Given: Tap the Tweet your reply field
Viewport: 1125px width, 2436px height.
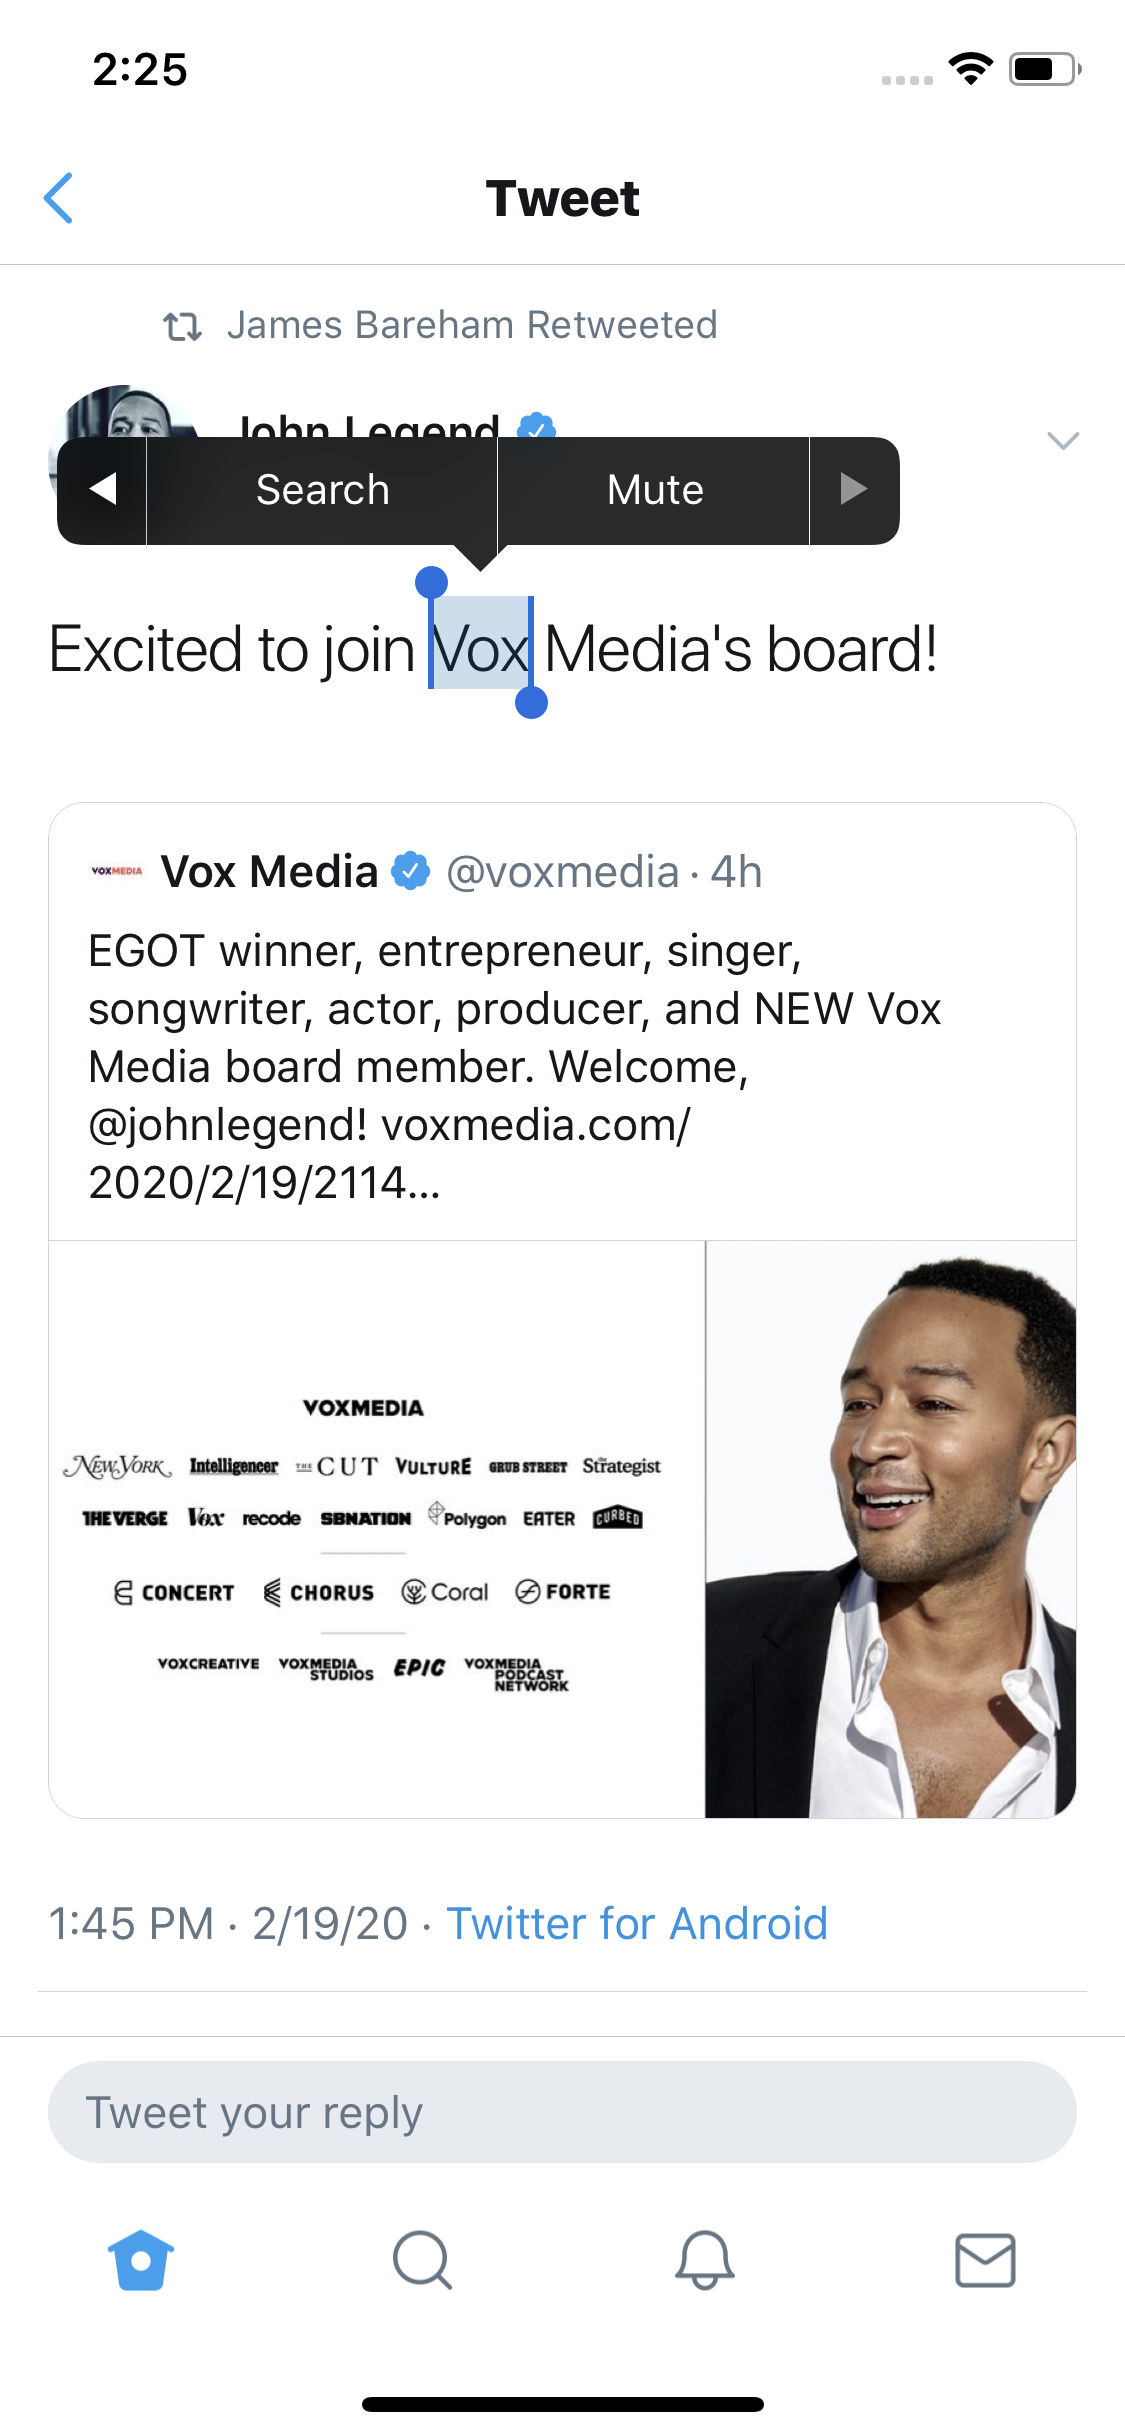Looking at the screenshot, I should tap(562, 2112).
